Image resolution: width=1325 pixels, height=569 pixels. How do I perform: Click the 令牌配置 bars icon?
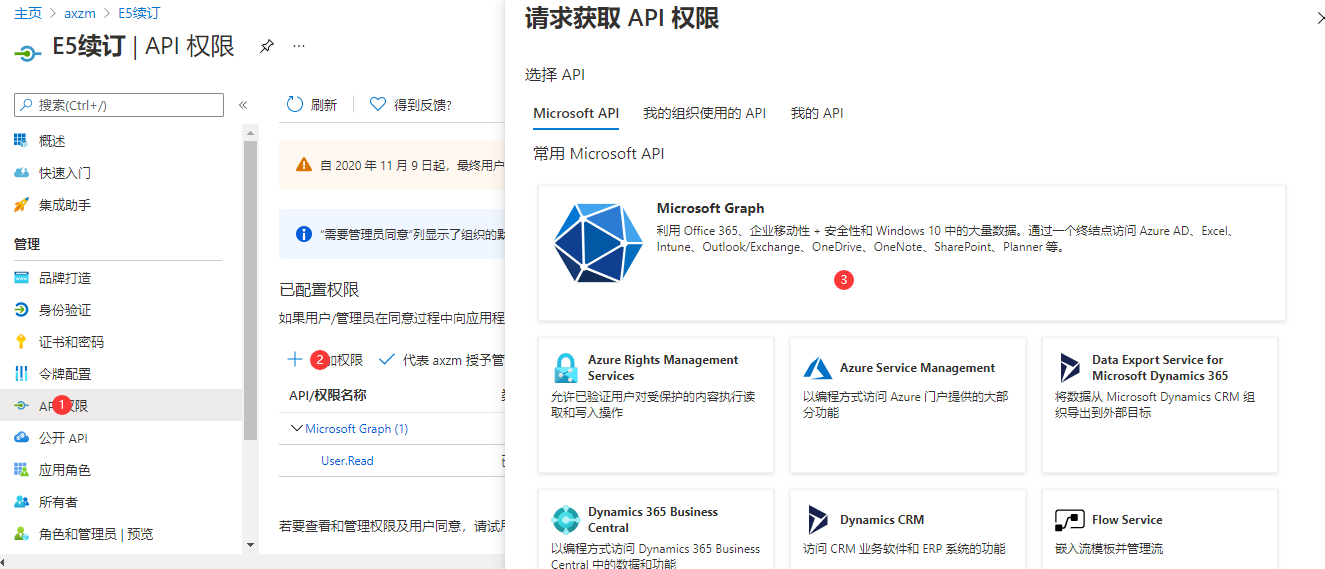tap(21, 374)
